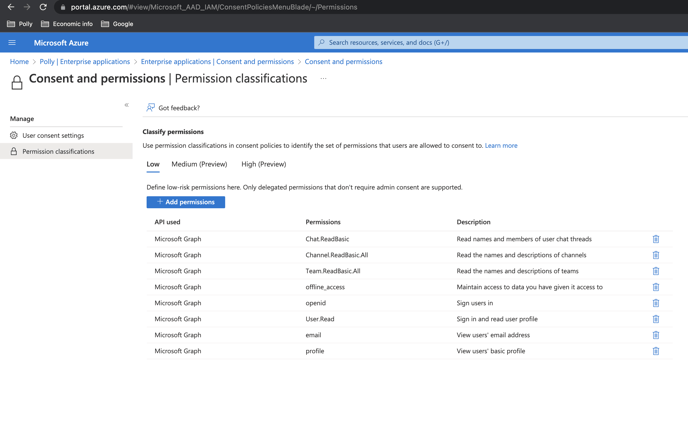Delete the Chat.ReadBasic permission row

(656, 239)
